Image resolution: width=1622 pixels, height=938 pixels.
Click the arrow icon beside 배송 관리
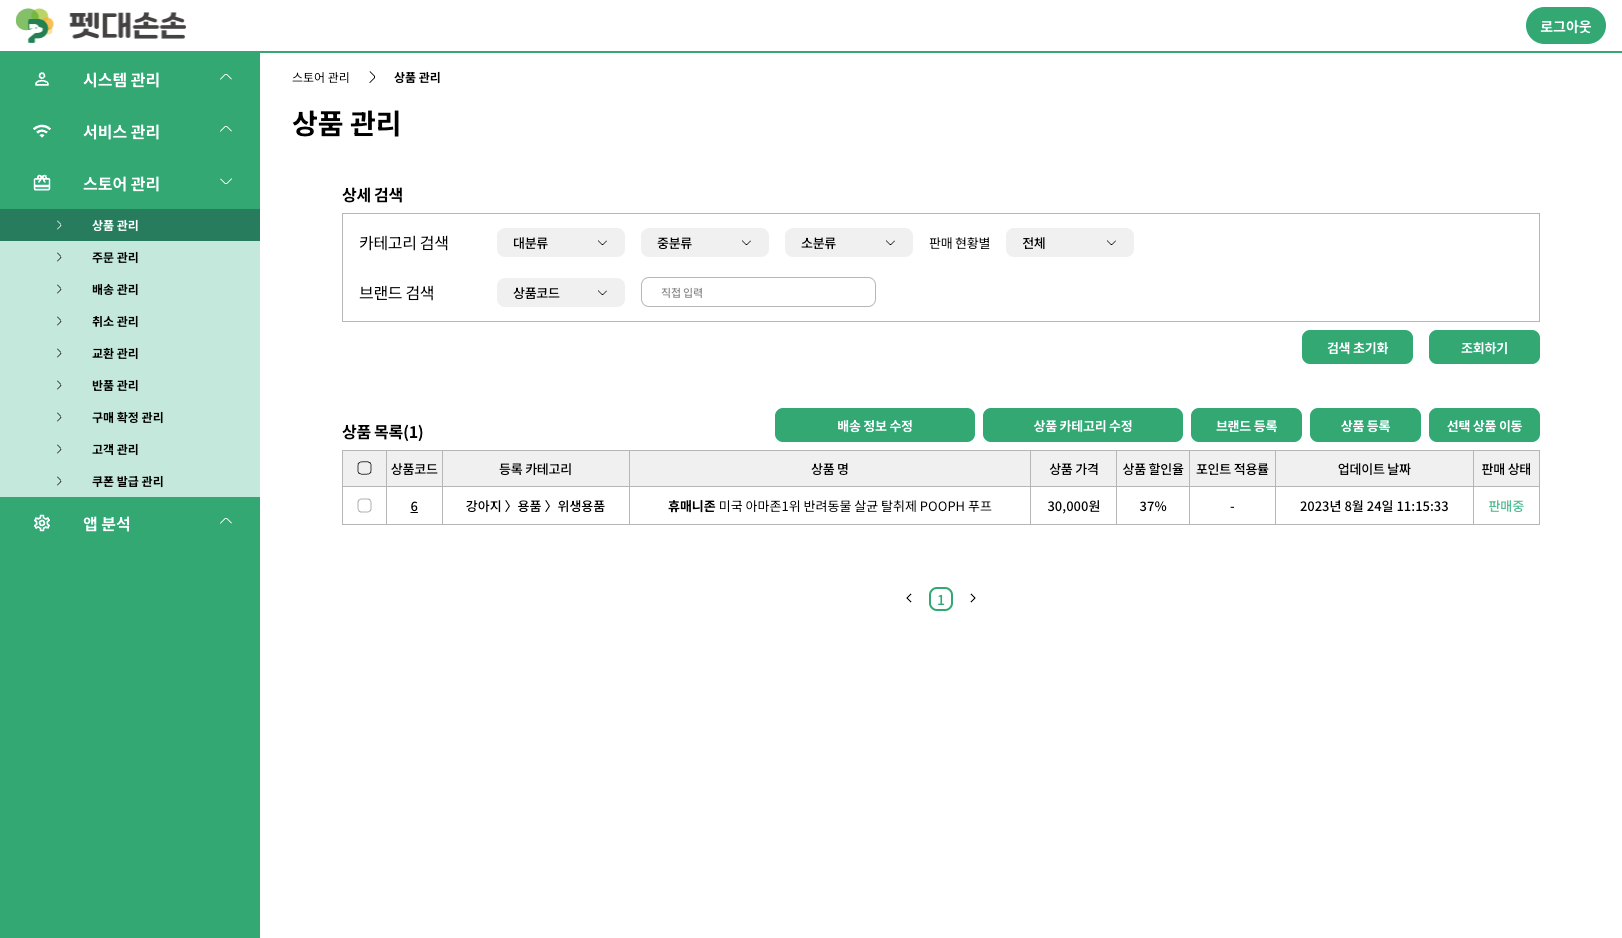(59, 289)
